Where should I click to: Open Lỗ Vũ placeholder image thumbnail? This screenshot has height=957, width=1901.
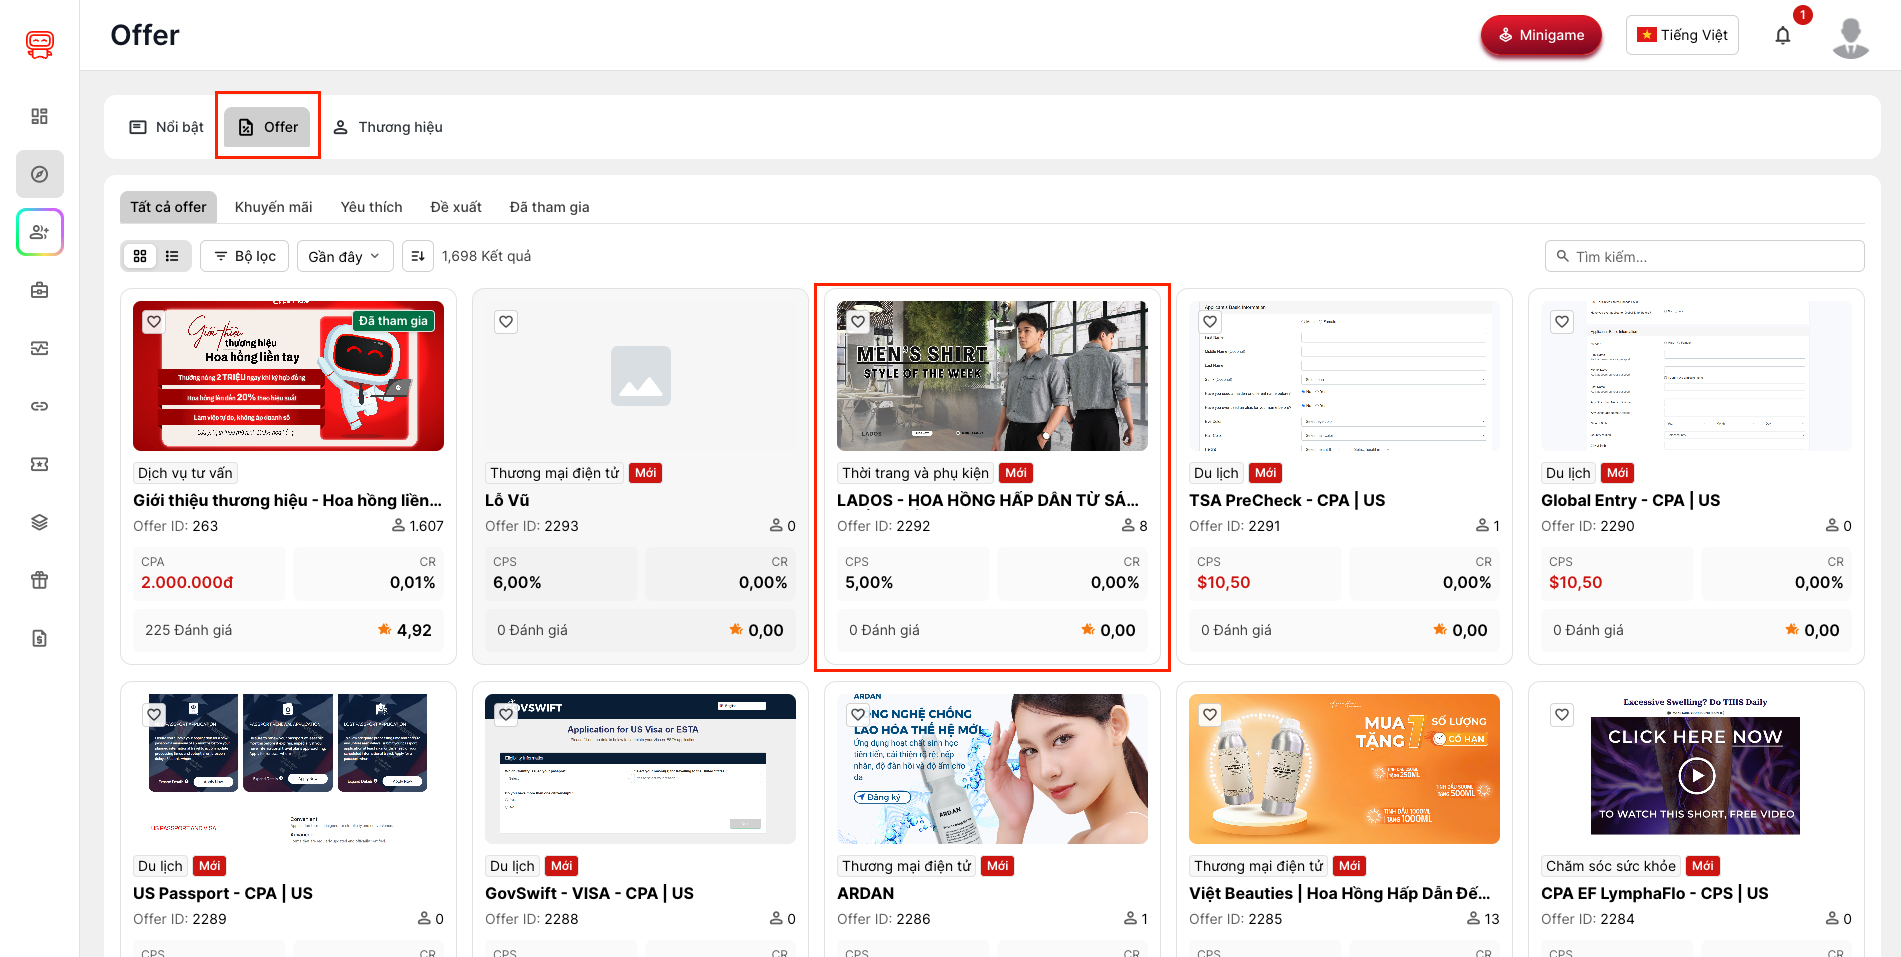pos(640,376)
